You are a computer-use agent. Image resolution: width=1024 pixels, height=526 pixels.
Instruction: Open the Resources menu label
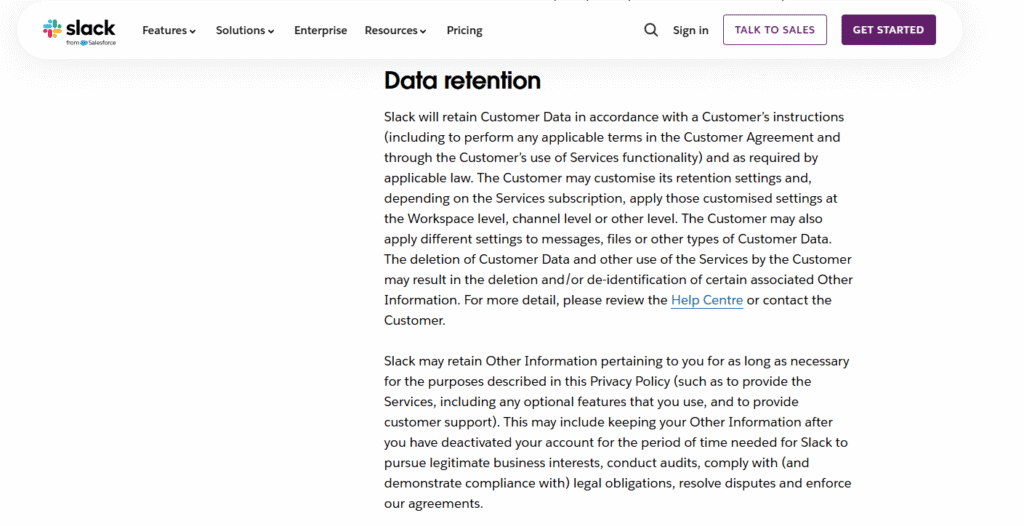pos(390,31)
